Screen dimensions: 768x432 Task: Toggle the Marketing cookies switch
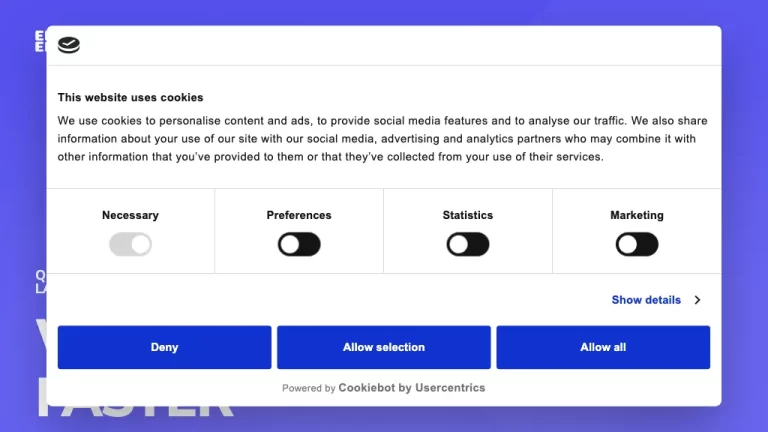point(637,244)
